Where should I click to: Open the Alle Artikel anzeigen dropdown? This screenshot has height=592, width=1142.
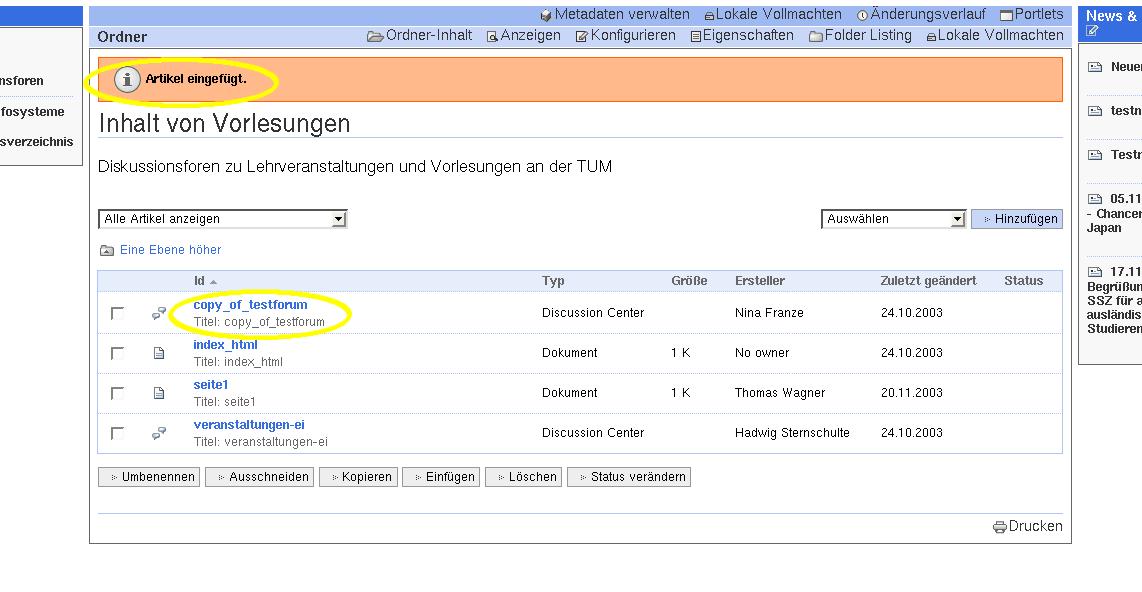pos(223,219)
